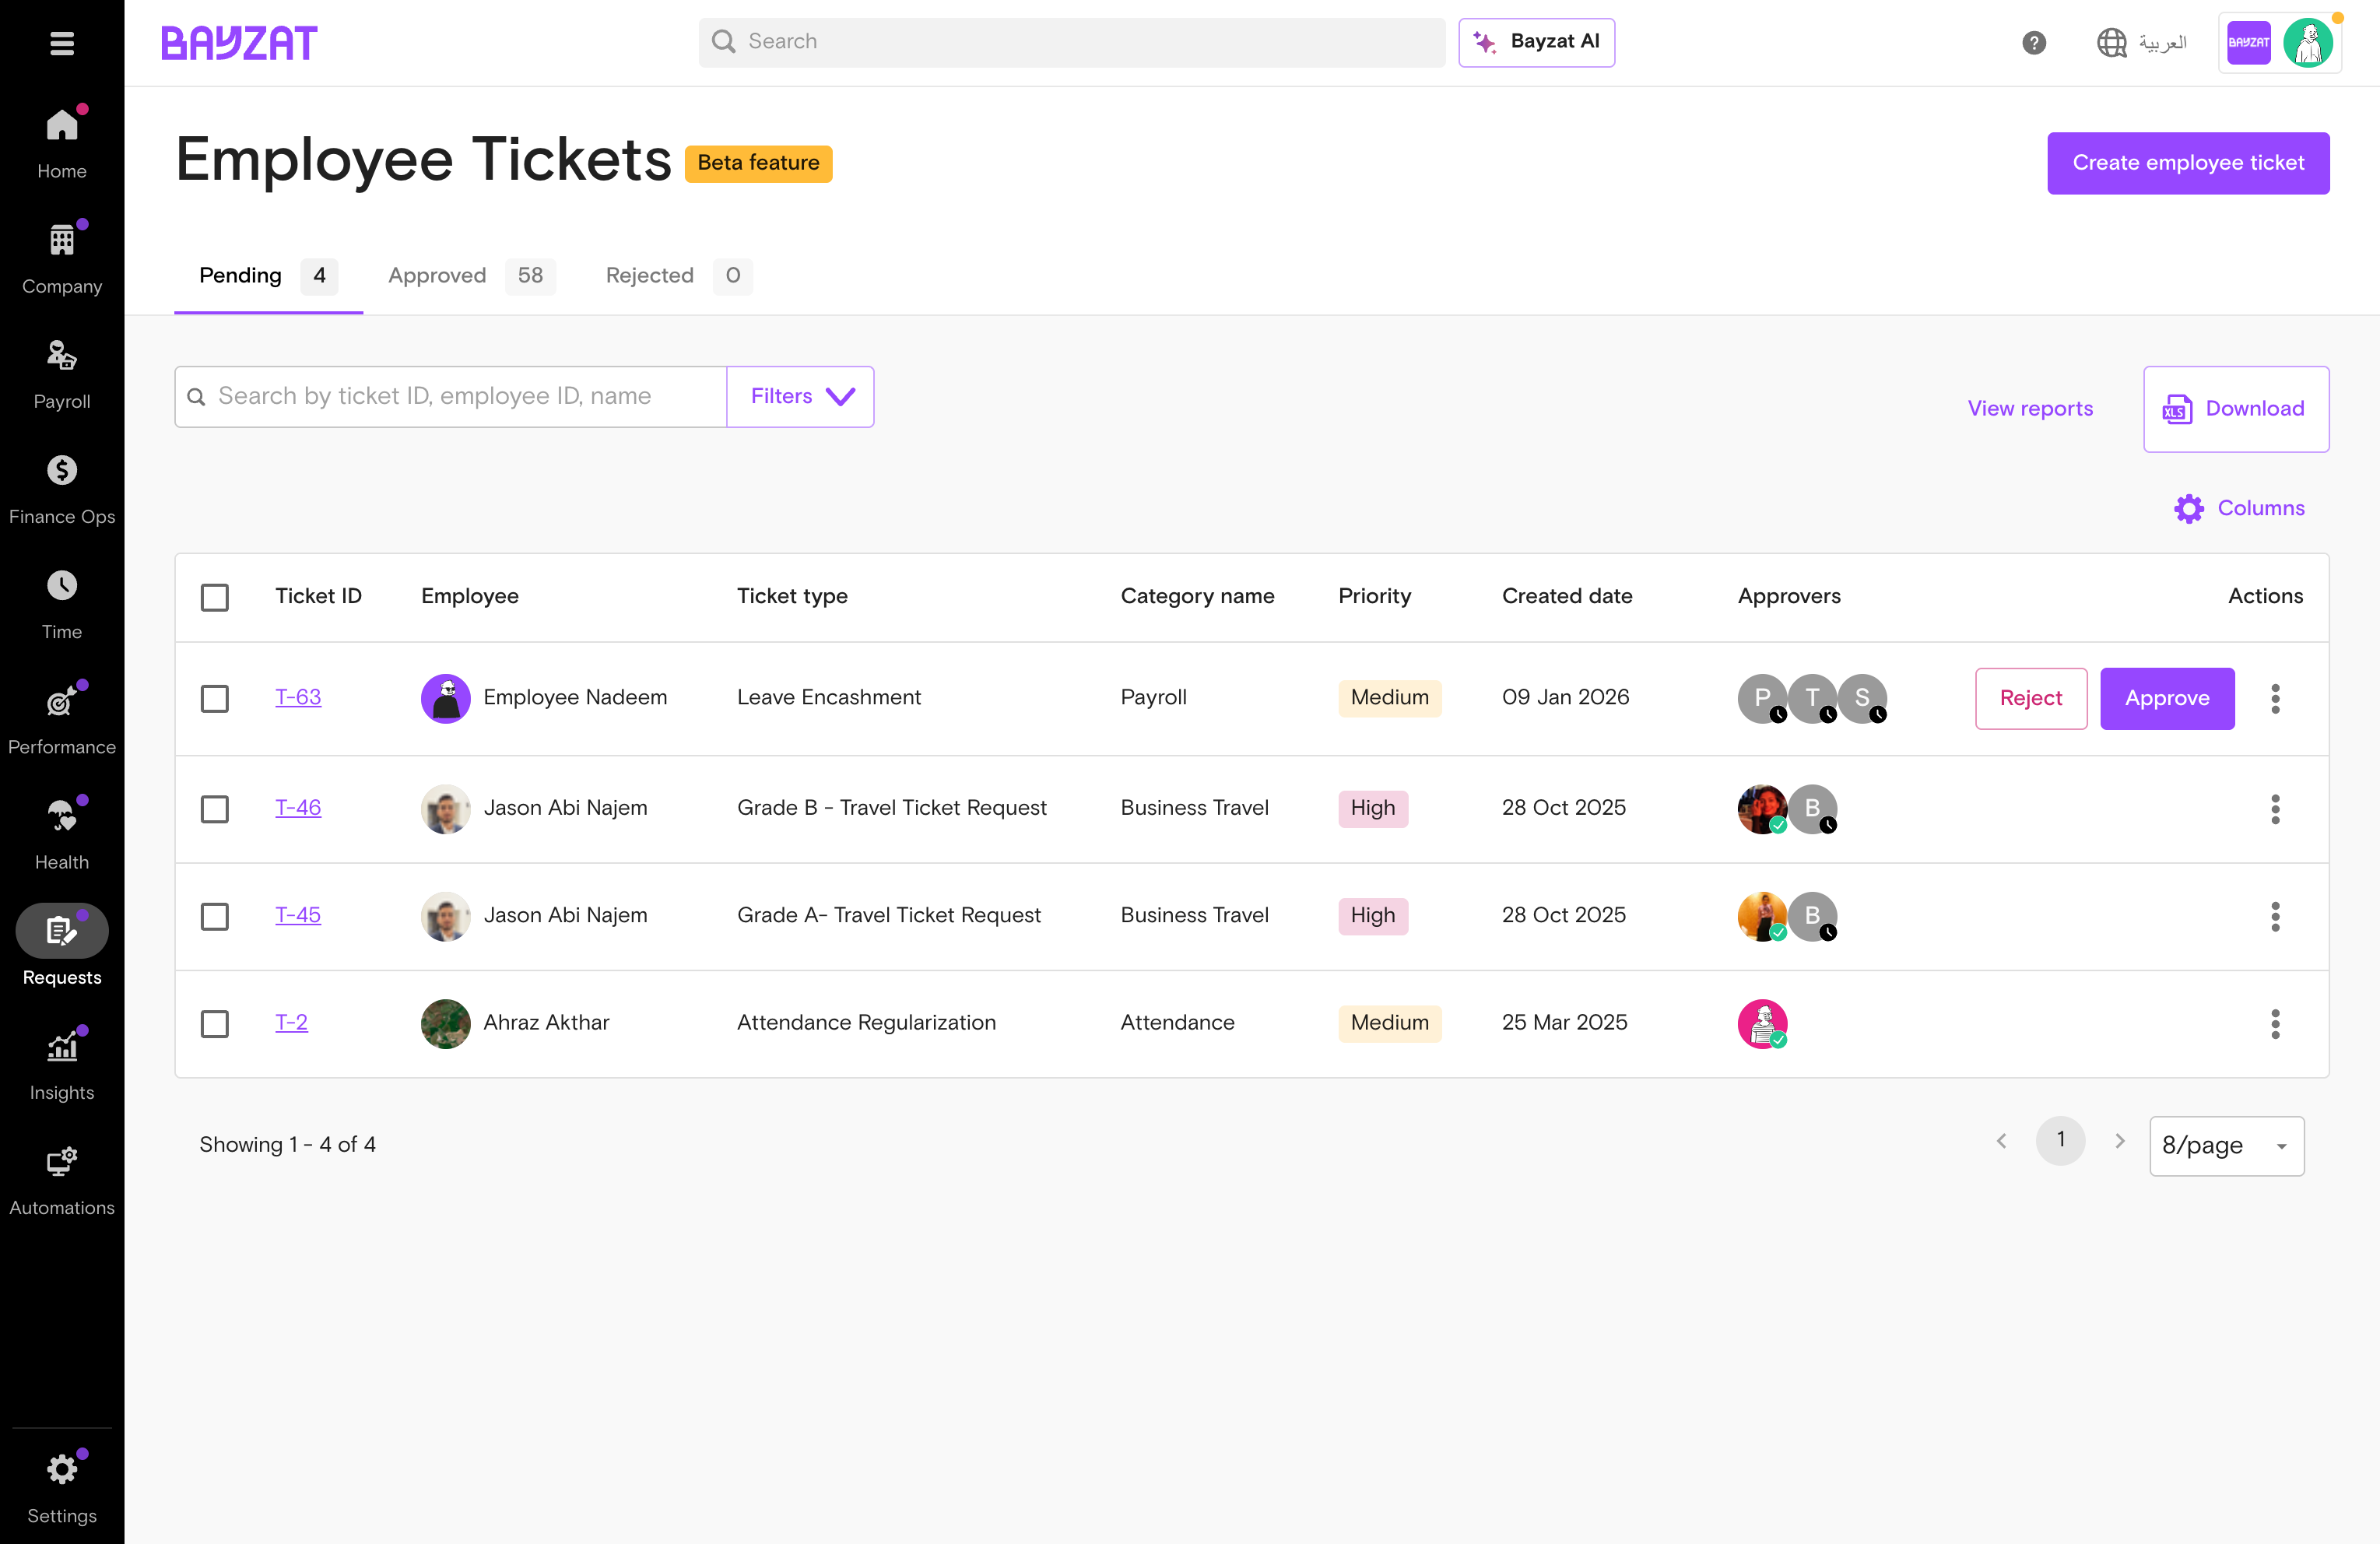
Task: Expand the Filters dropdown
Action: pos(800,397)
